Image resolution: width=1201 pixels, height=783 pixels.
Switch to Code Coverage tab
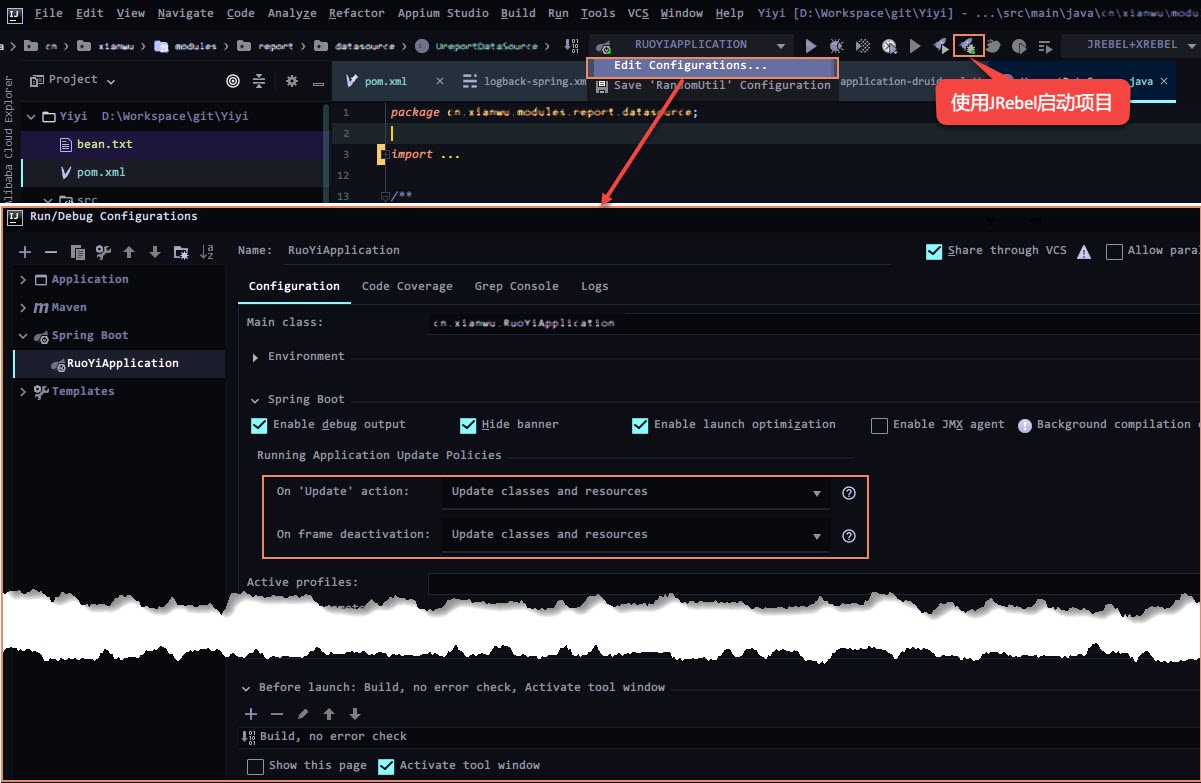coord(407,286)
